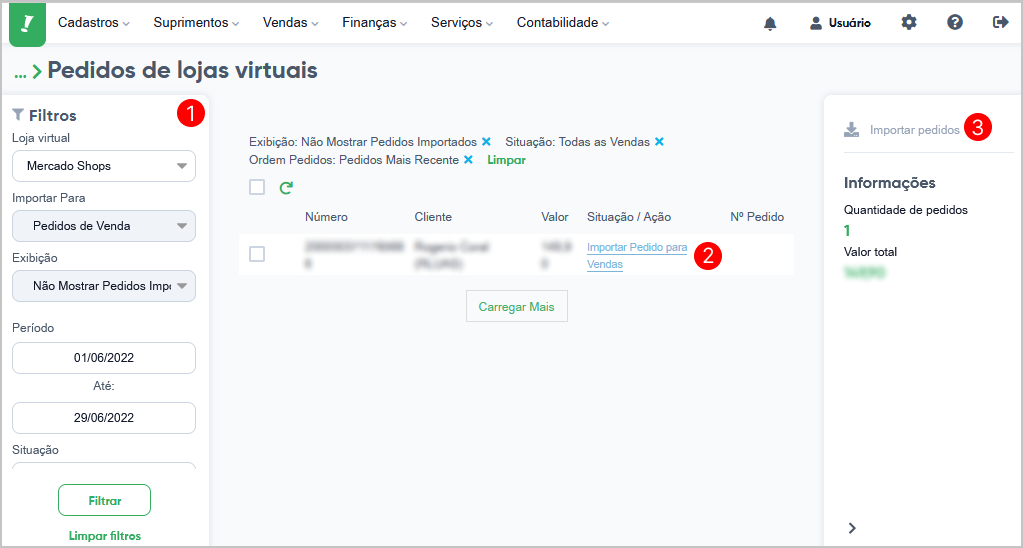Viewport: 1023px width, 548px height.
Task: Open the Vendas menu
Action: pyautogui.click(x=290, y=23)
